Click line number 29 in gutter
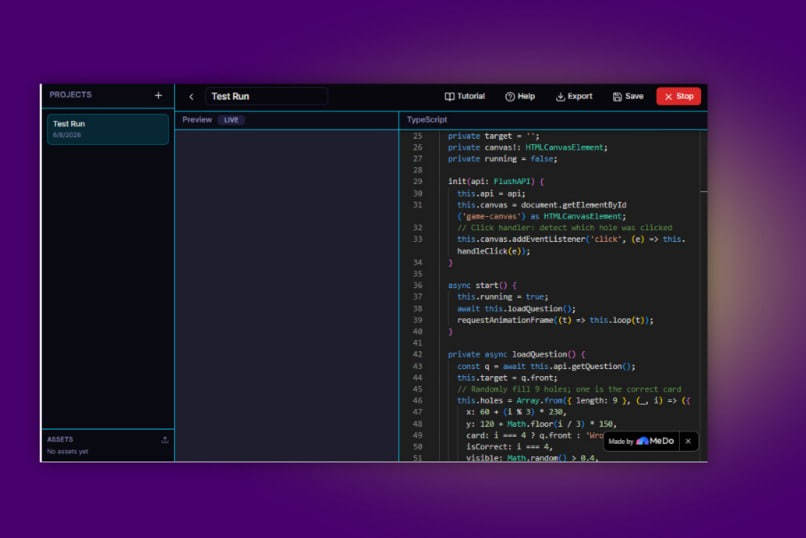Screen dimensions: 806x538 point(417,182)
